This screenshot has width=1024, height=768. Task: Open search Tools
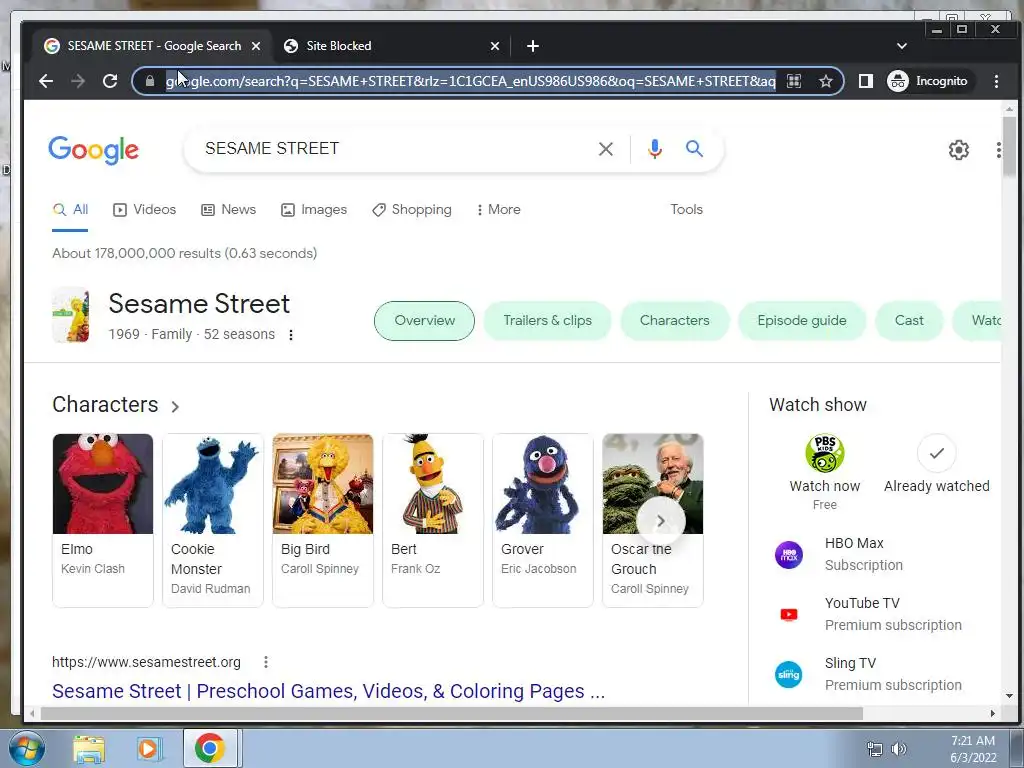[x=686, y=210]
